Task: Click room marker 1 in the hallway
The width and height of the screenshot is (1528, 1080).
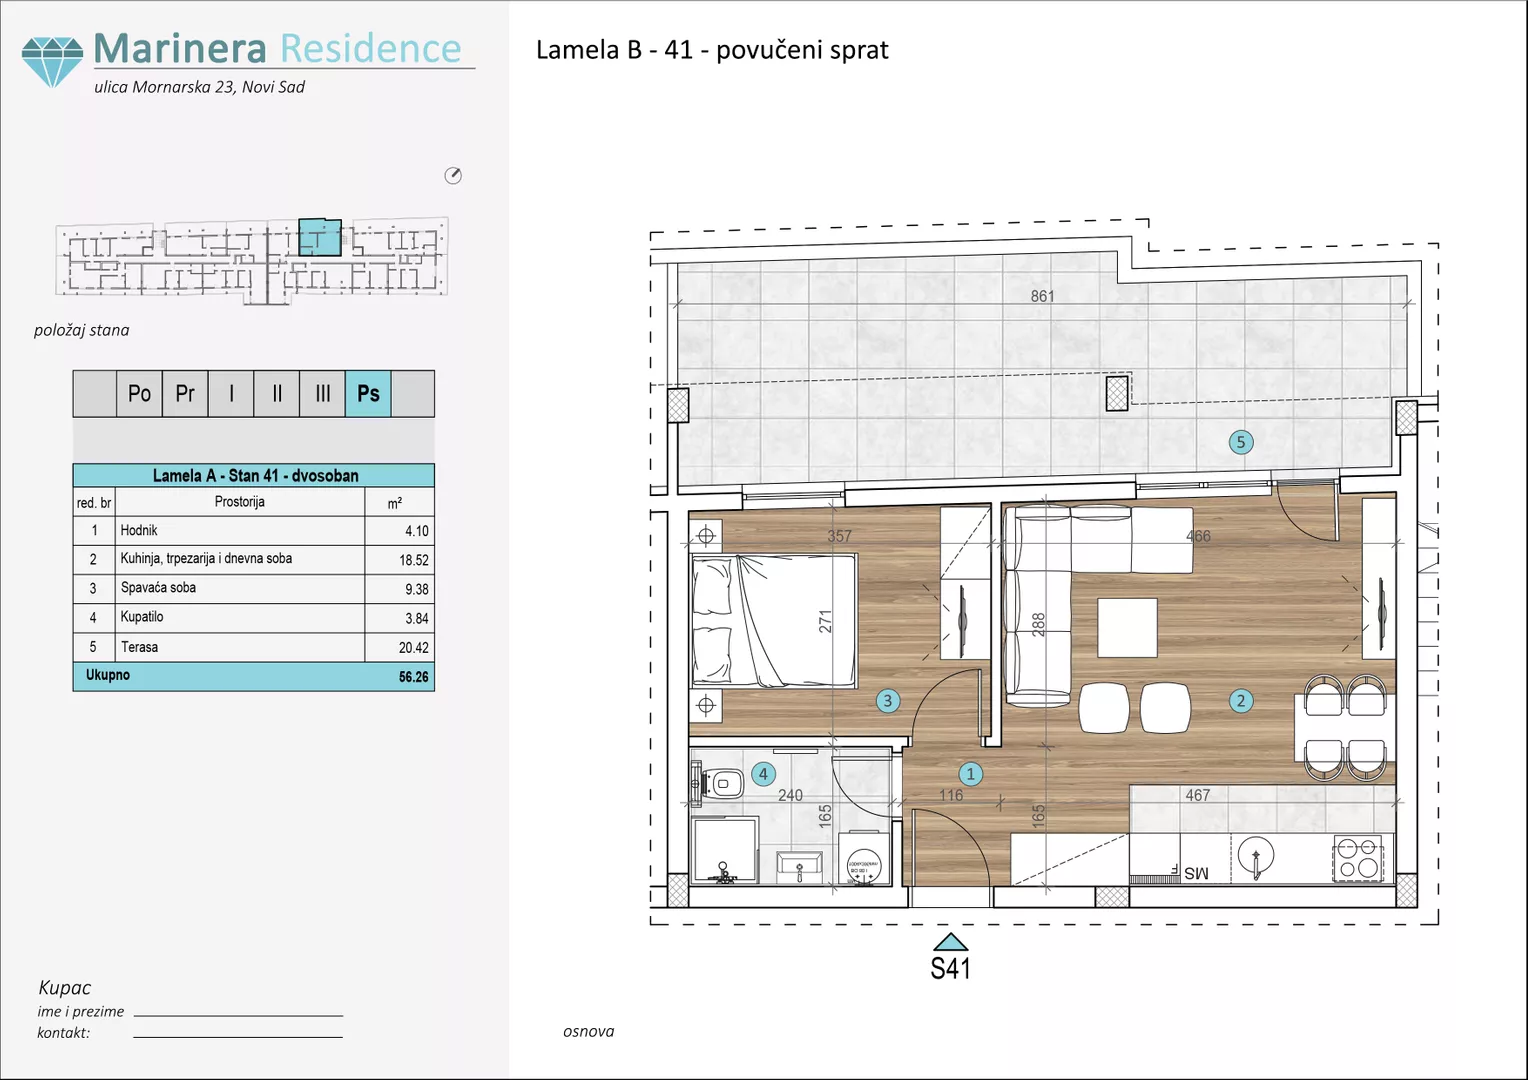Action: (970, 774)
